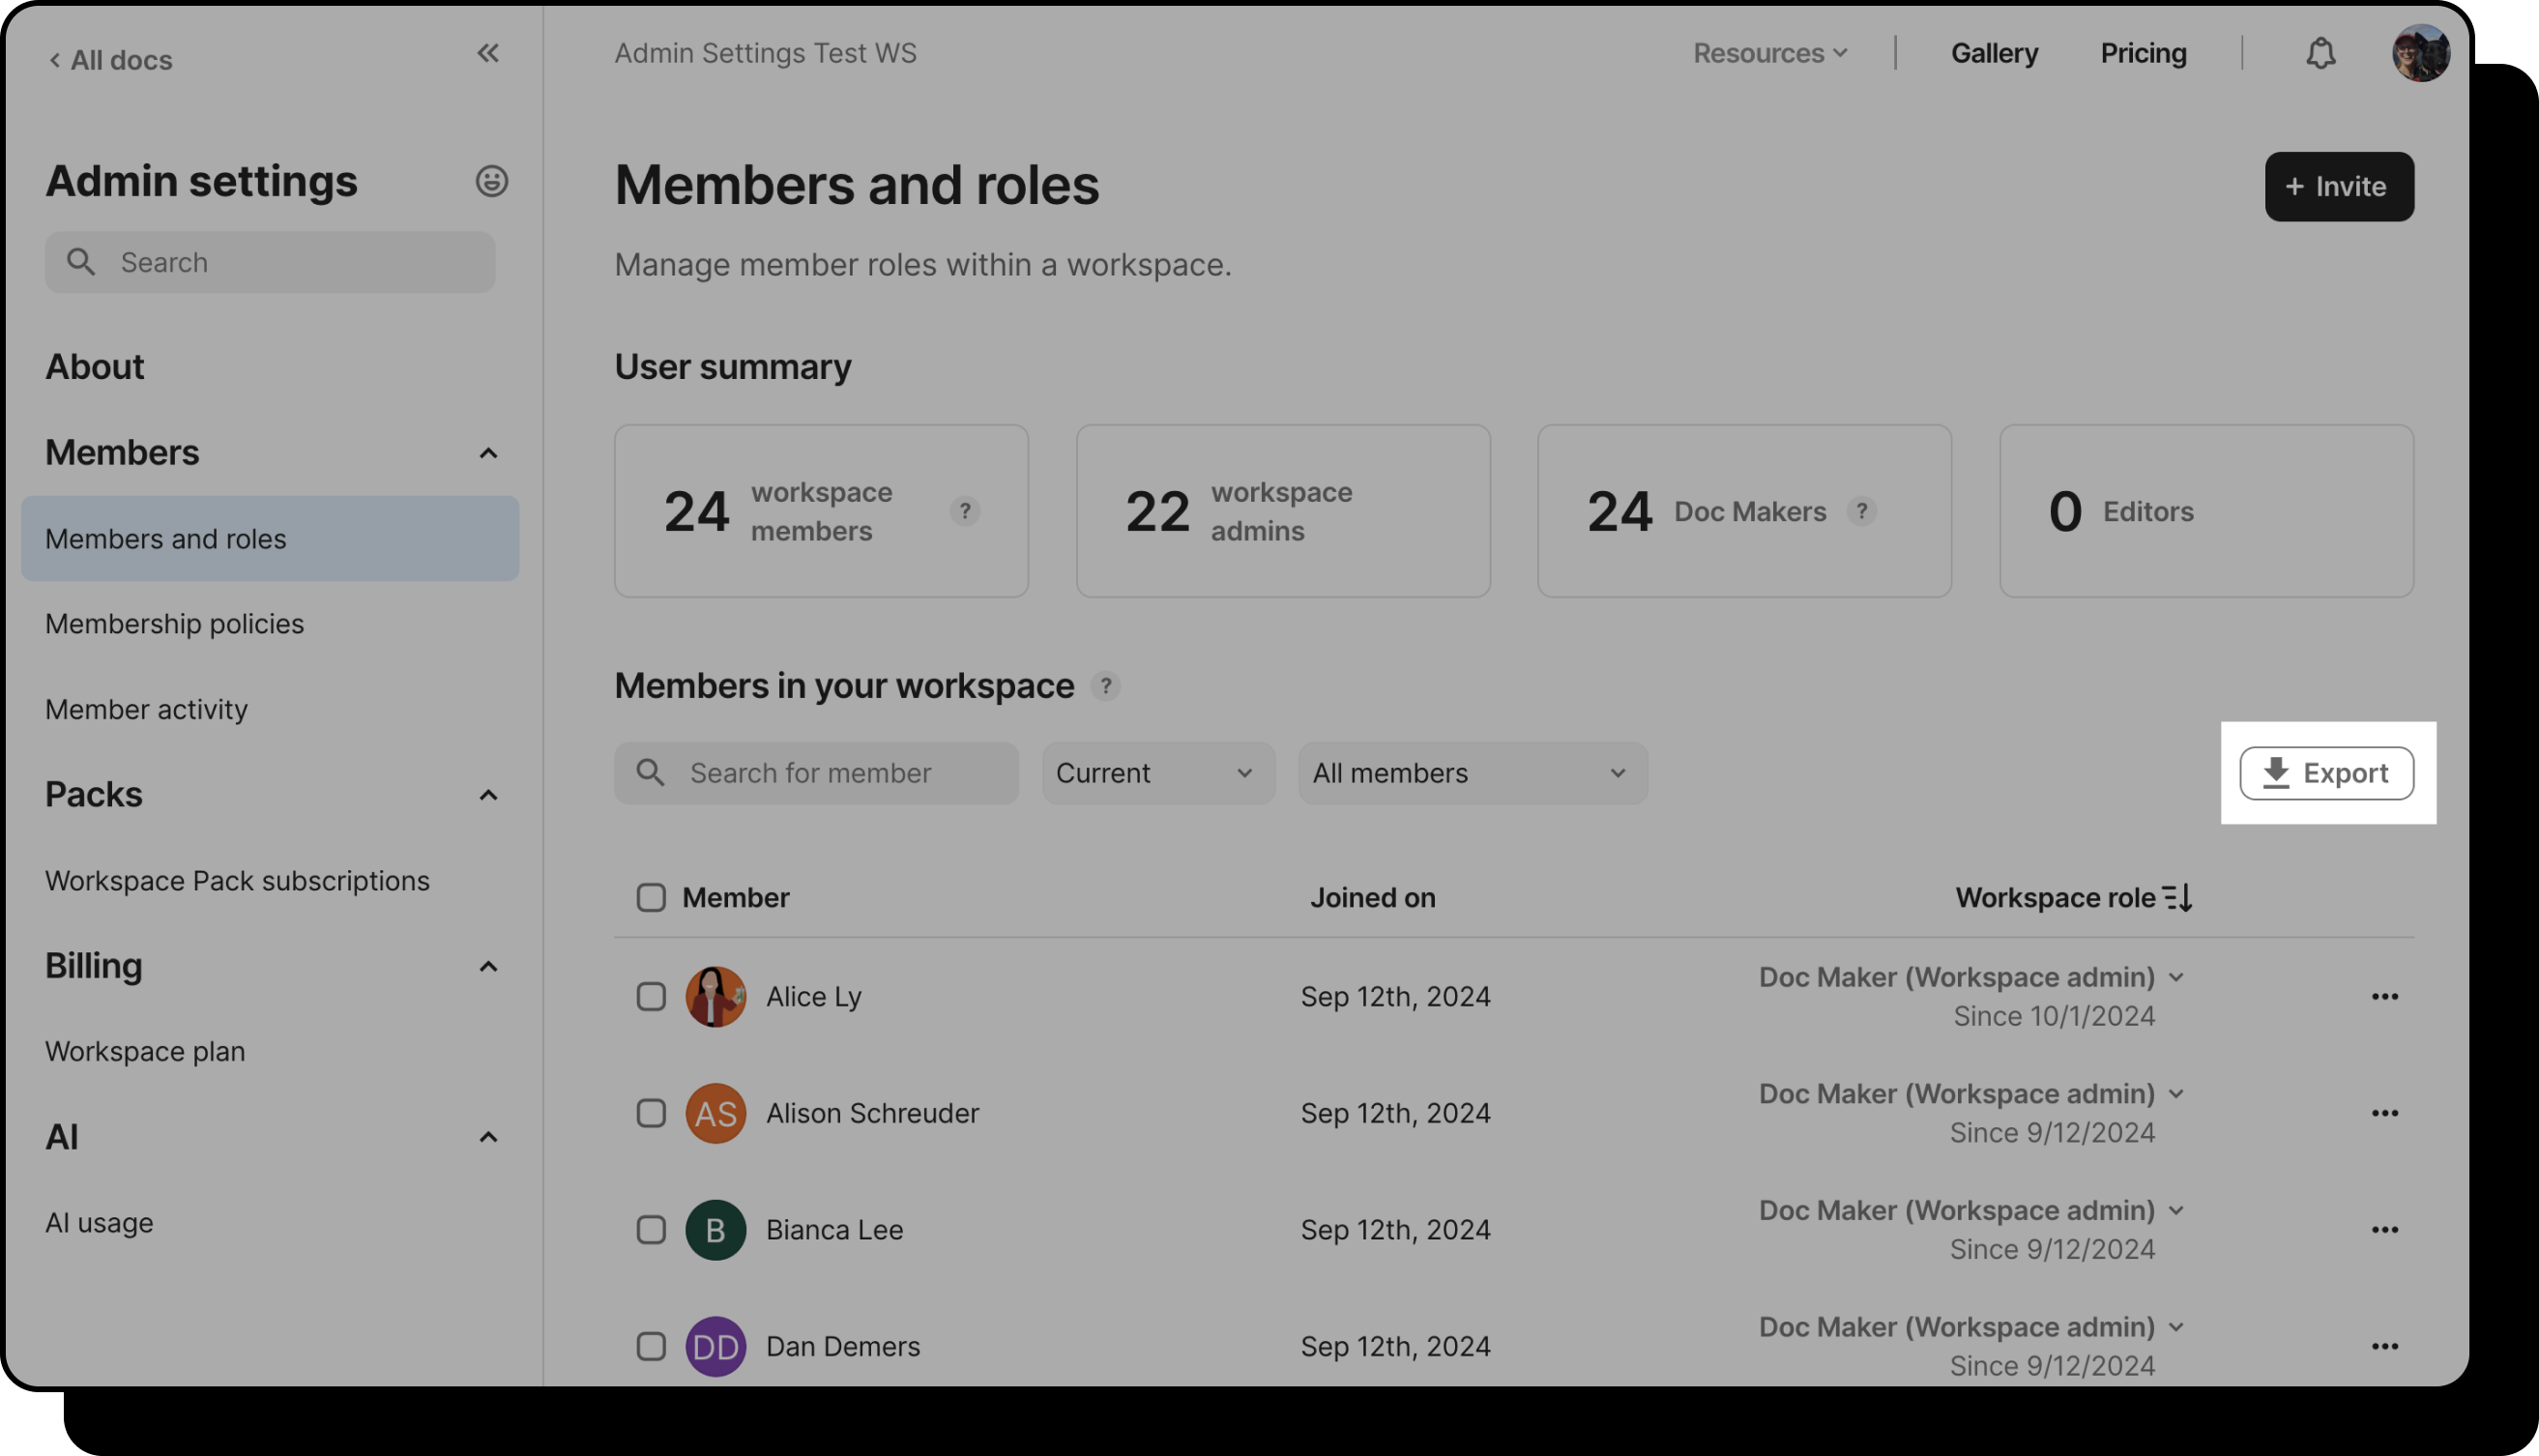Check the box for Alison Schreuder

[x=651, y=1113]
